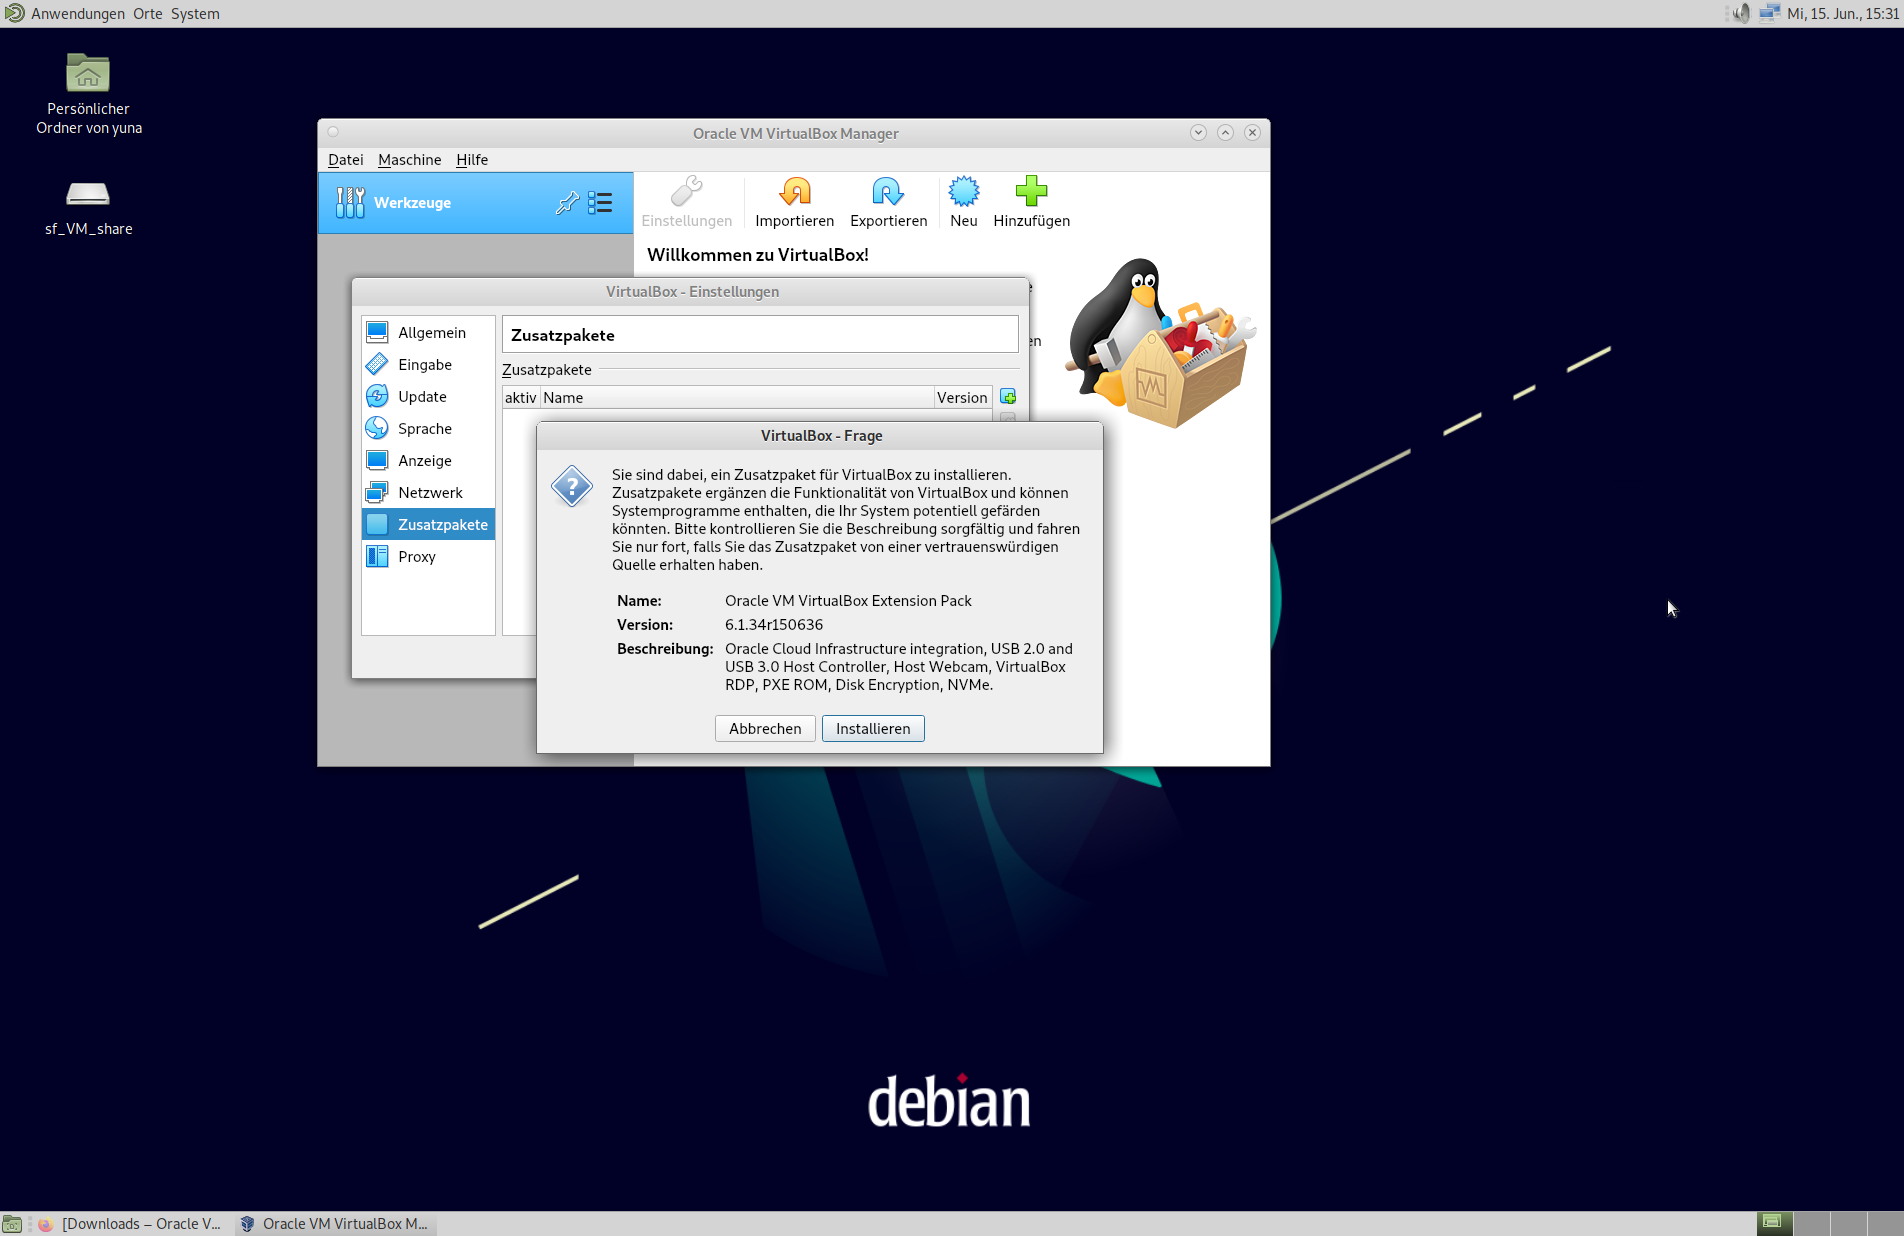Select Eingabe in the settings sidebar

pyautogui.click(x=428, y=365)
